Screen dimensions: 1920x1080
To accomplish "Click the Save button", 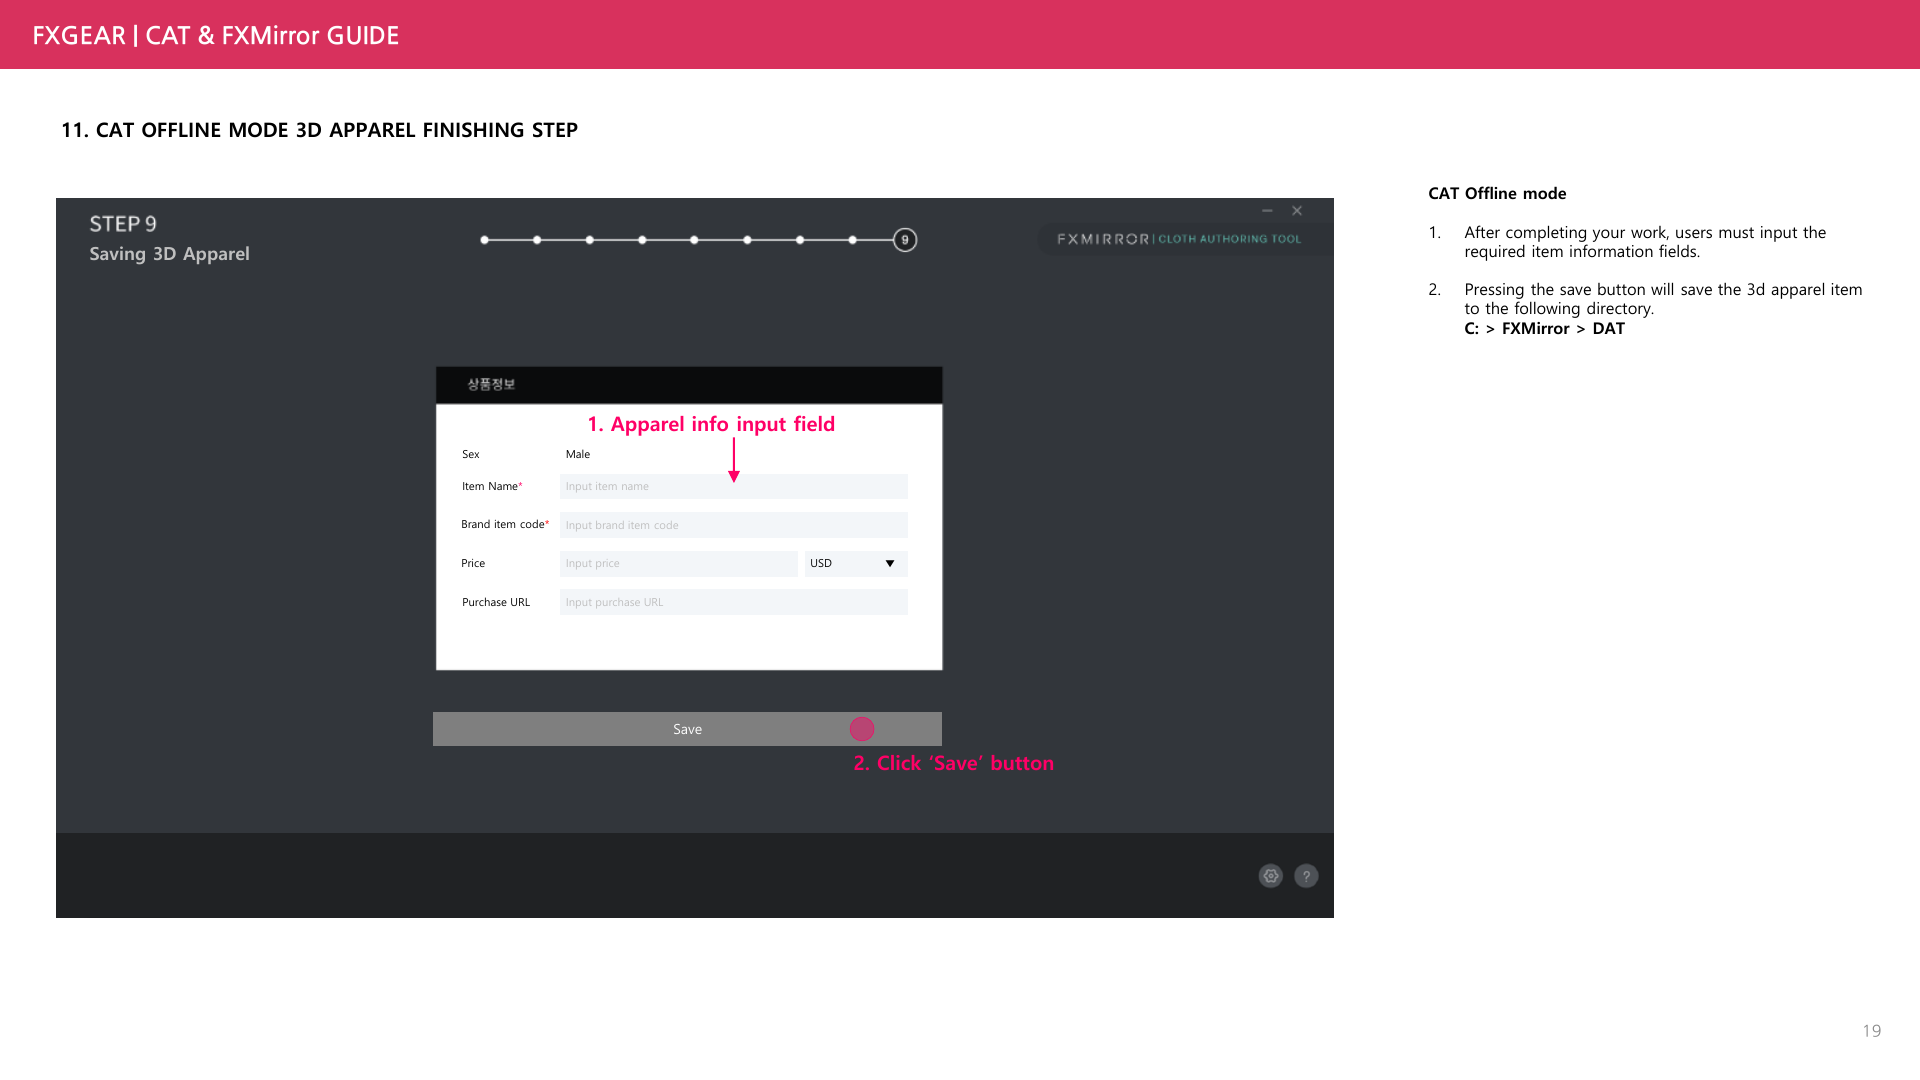I will [x=687, y=729].
